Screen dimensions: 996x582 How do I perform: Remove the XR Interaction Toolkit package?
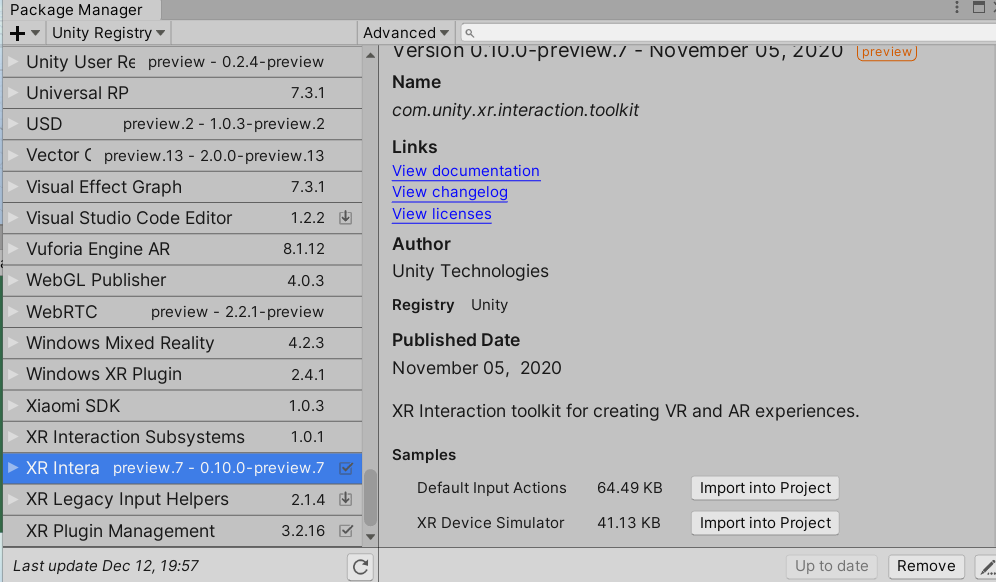(926, 566)
